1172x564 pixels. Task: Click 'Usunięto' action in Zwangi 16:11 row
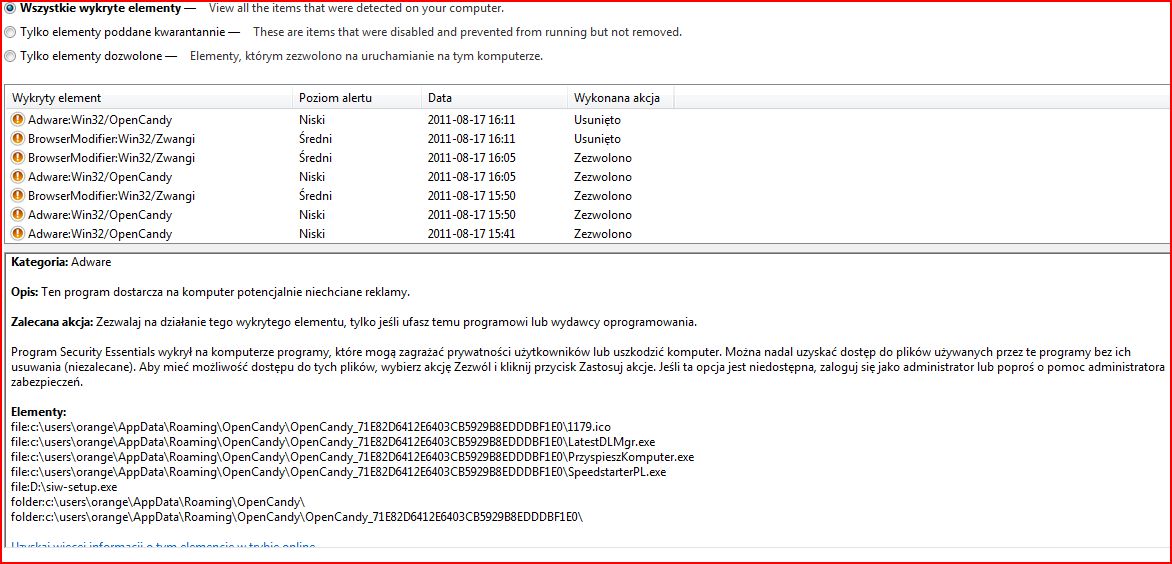point(597,138)
